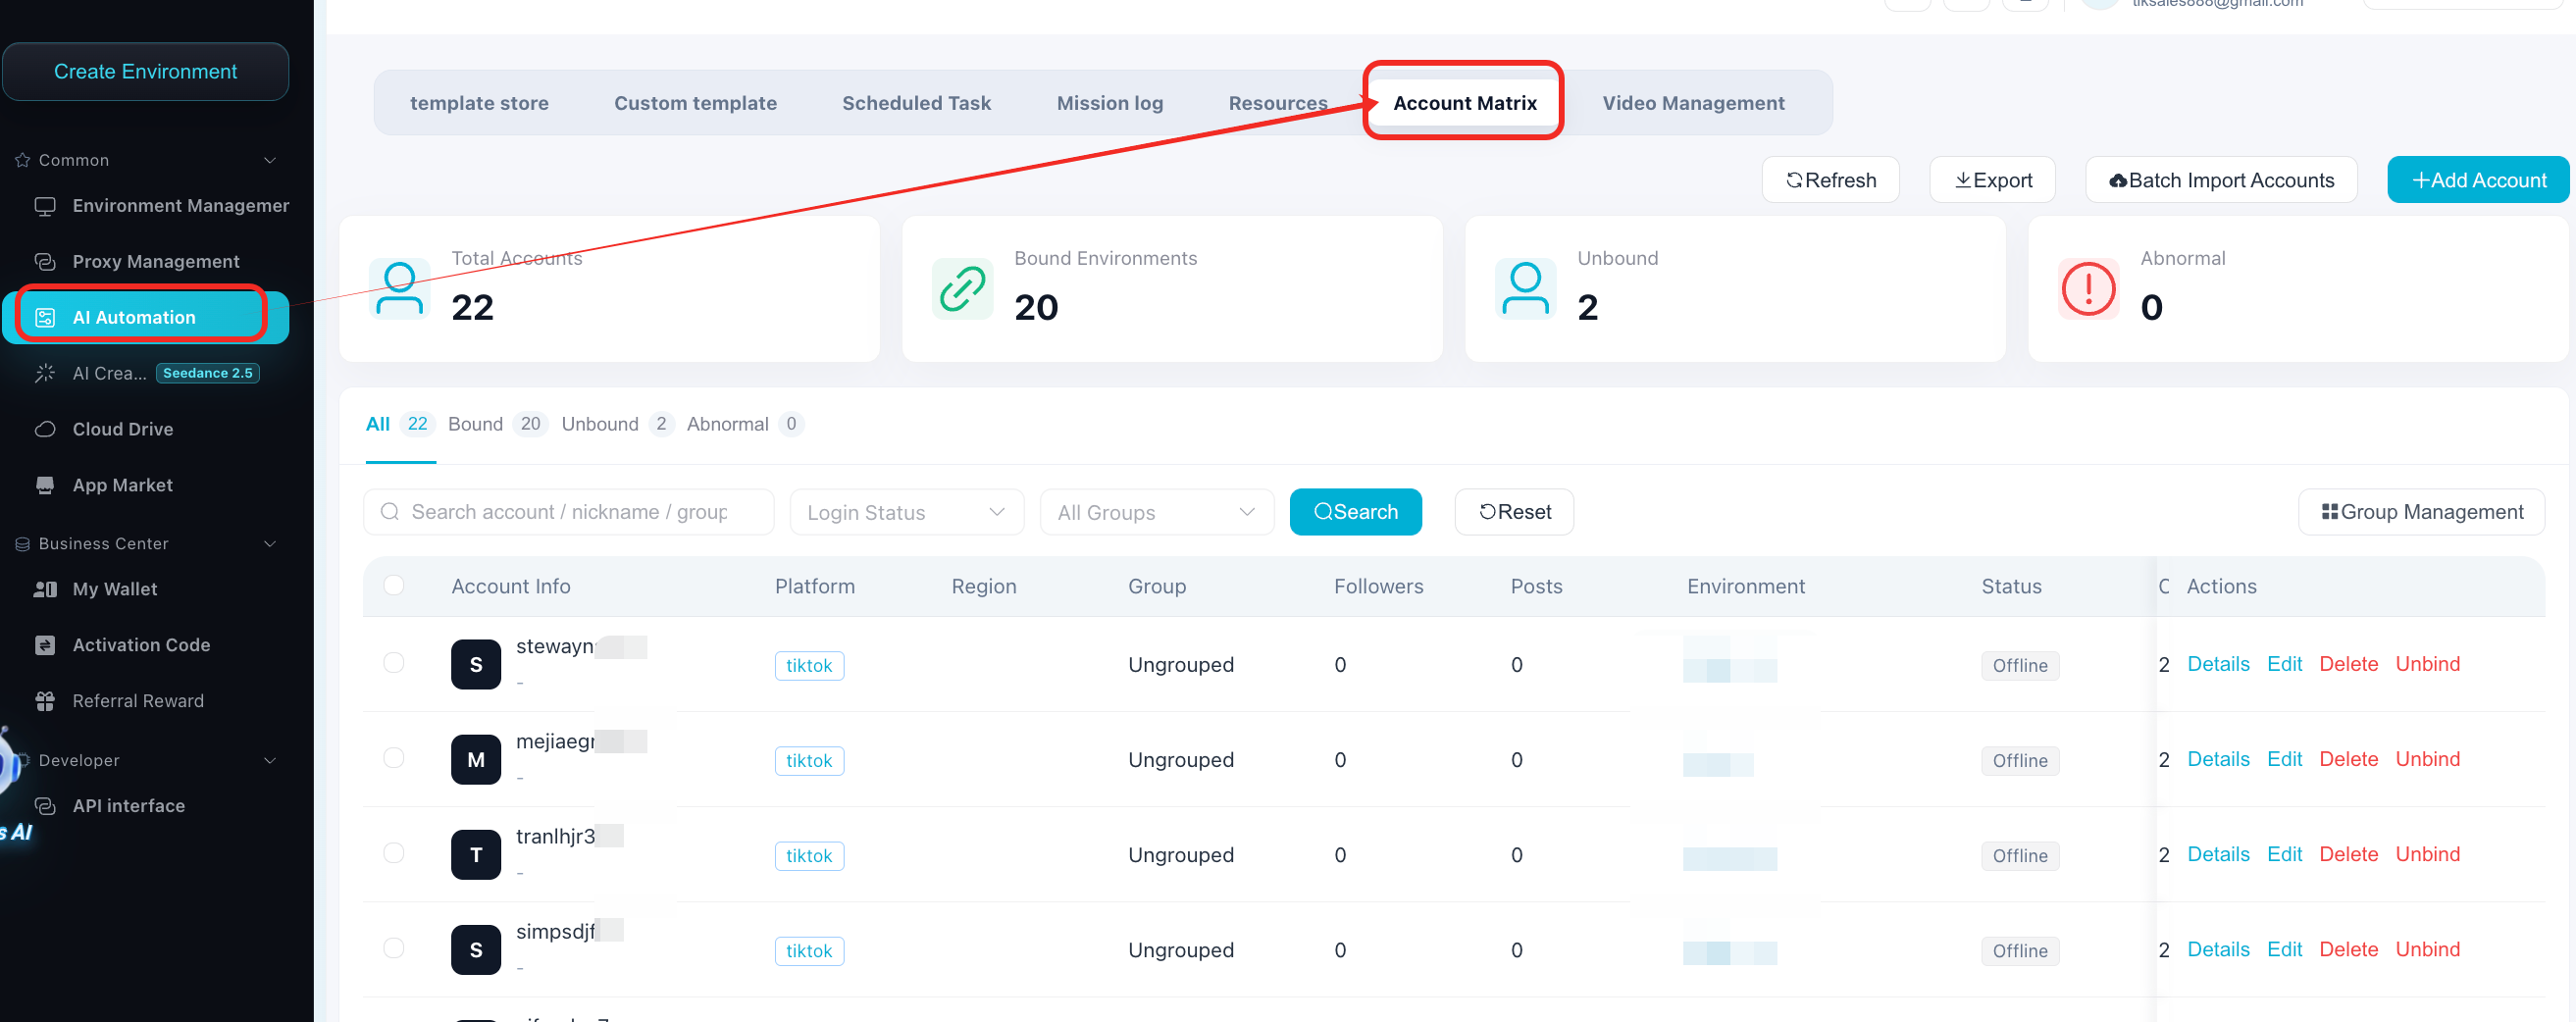Click the Environment Manager monitor icon

pos(45,206)
